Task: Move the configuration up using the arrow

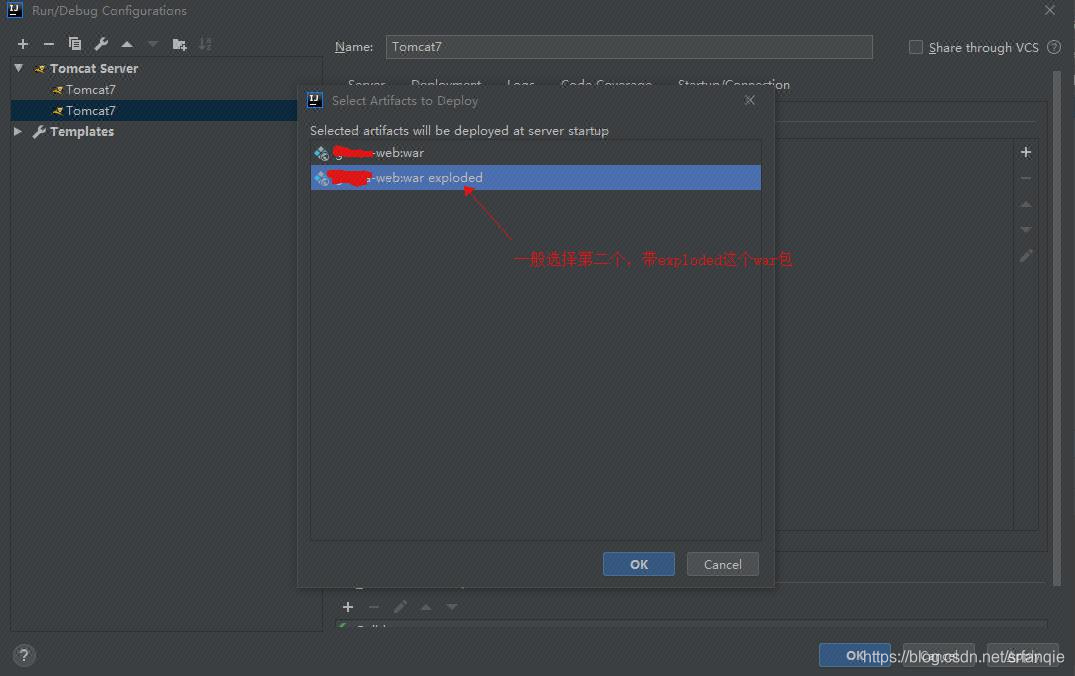Action: click(127, 44)
